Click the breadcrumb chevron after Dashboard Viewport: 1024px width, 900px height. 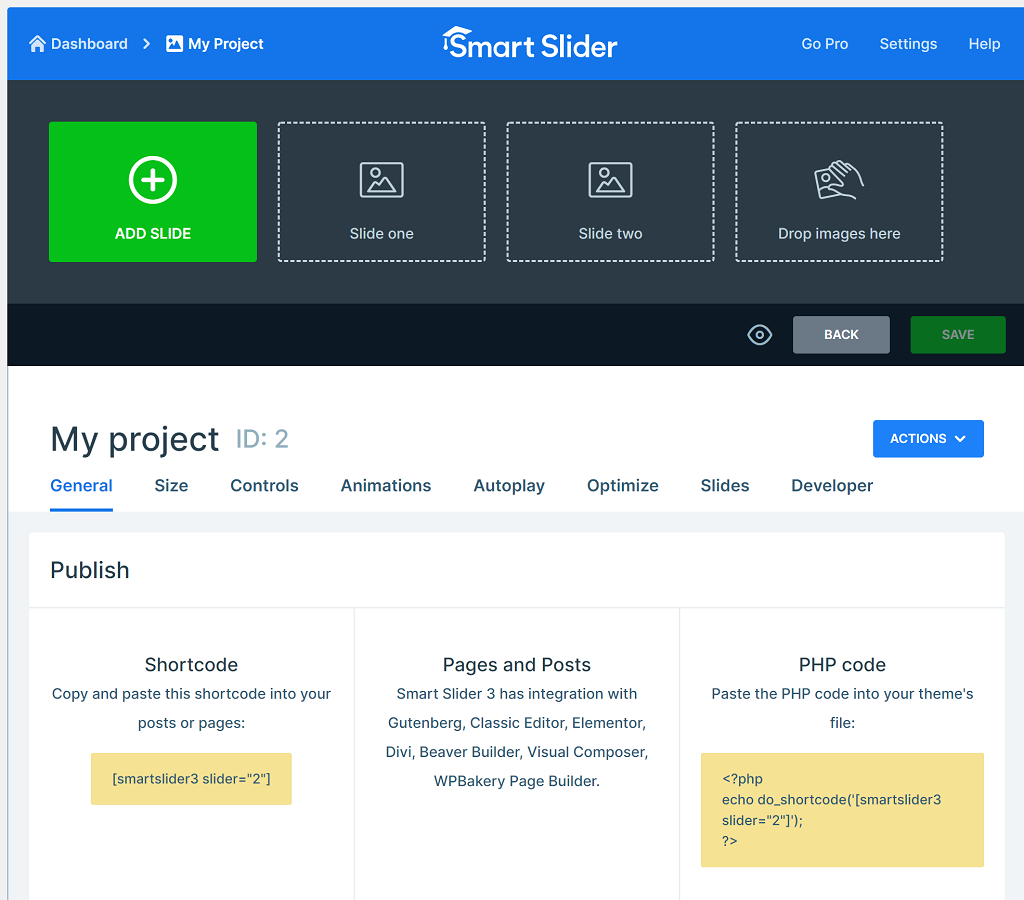(x=147, y=44)
